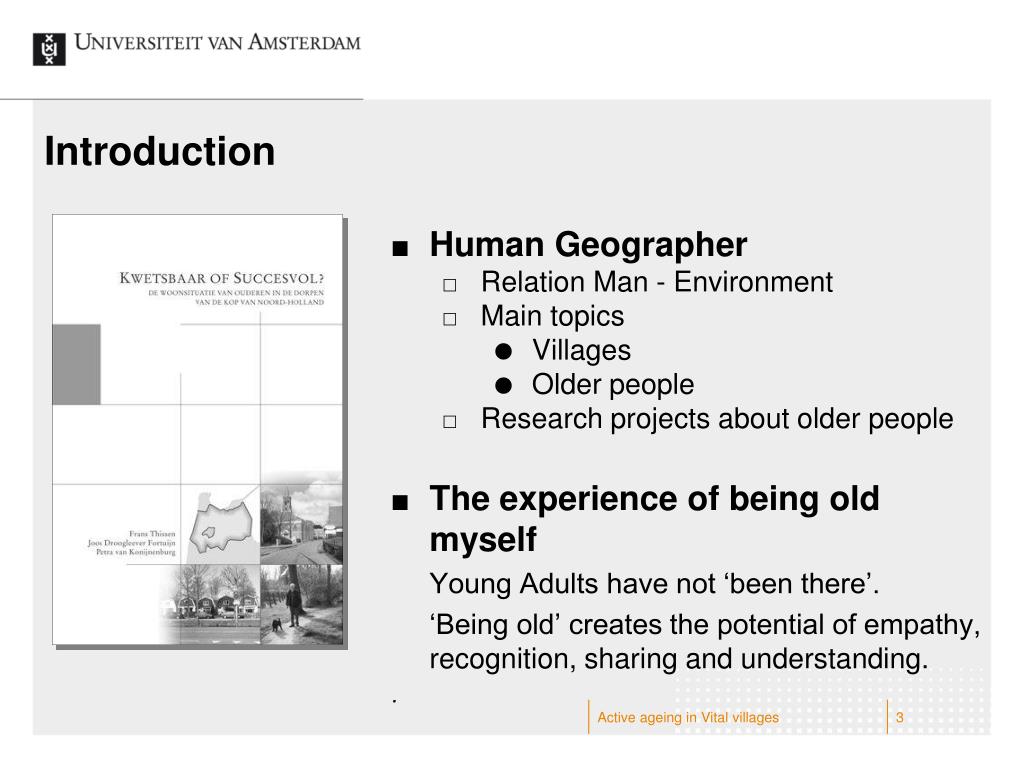Click the hollow box before Main topics
1024x768 pixels.
449,319
